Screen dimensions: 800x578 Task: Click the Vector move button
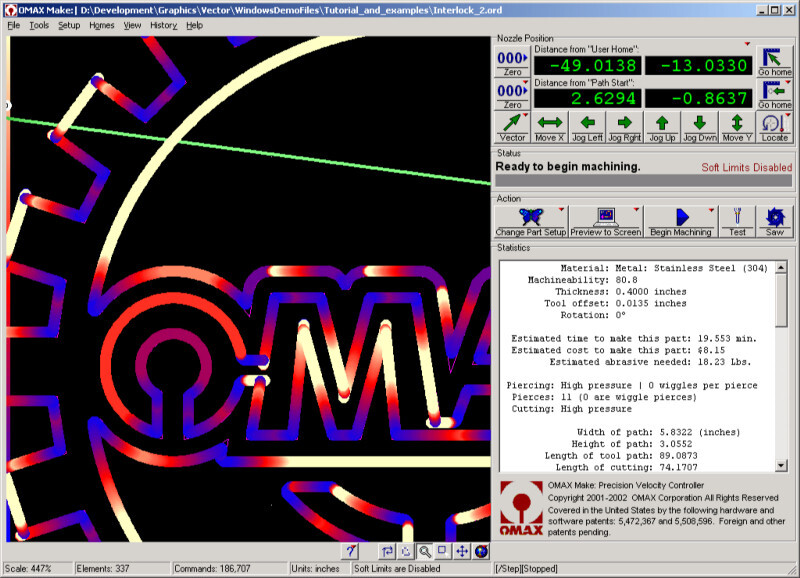512,127
